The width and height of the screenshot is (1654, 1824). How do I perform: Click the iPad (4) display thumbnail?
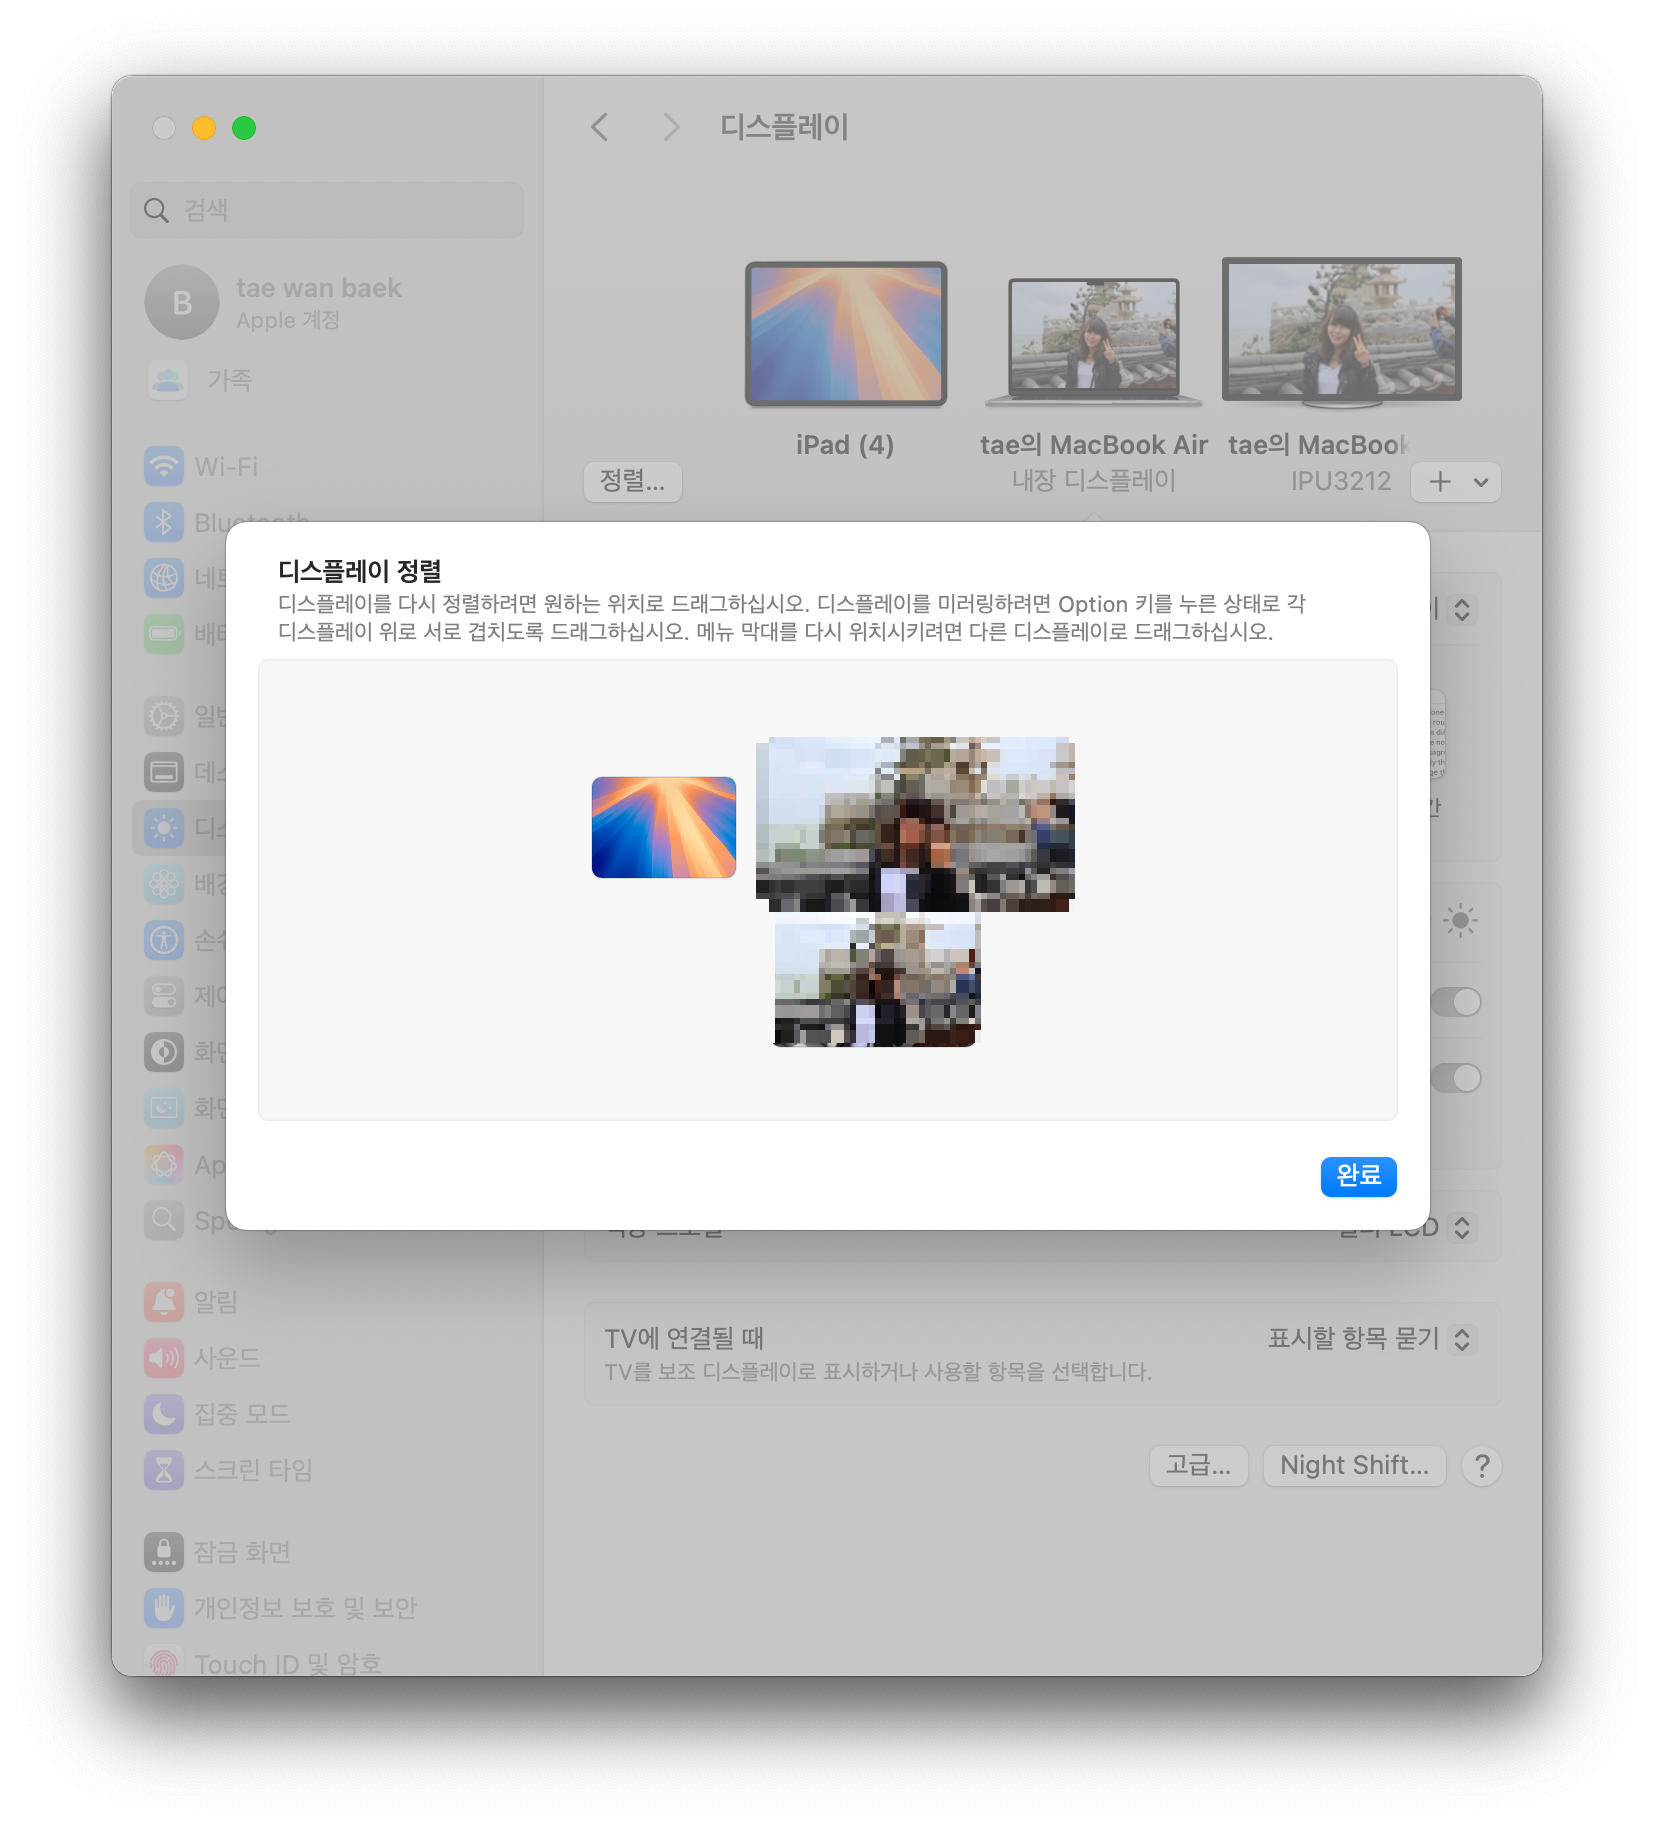click(x=845, y=334)
